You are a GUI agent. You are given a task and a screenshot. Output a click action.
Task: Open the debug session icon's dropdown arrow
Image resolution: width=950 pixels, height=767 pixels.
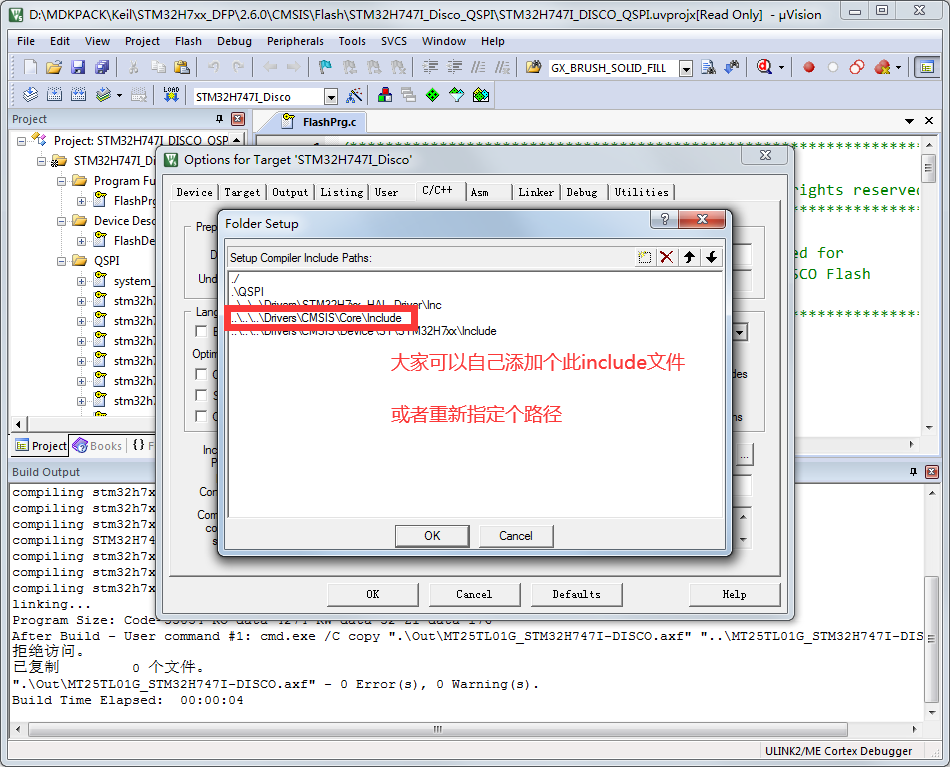[781, 68]
